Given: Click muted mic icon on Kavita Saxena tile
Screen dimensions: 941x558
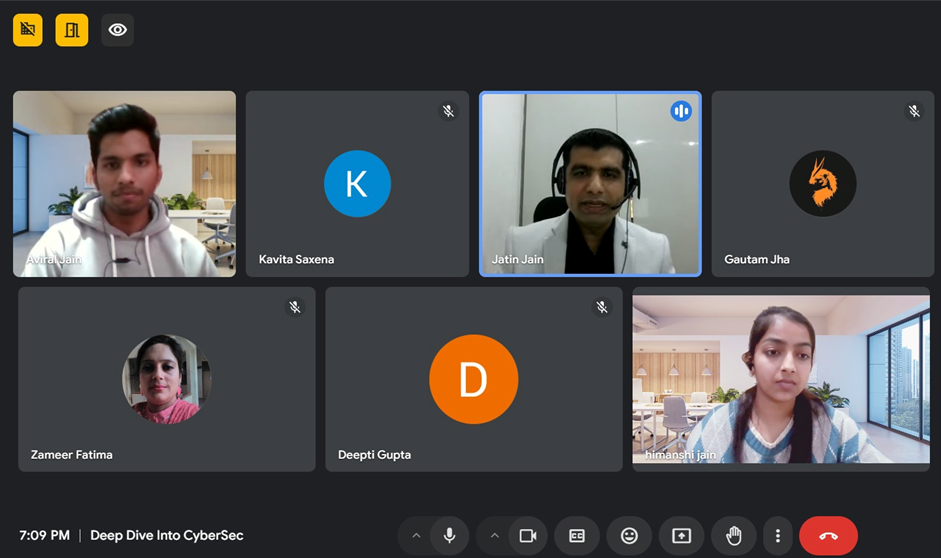Looking at the screenshot, I should pyautogui.click(x=448, y=111).
